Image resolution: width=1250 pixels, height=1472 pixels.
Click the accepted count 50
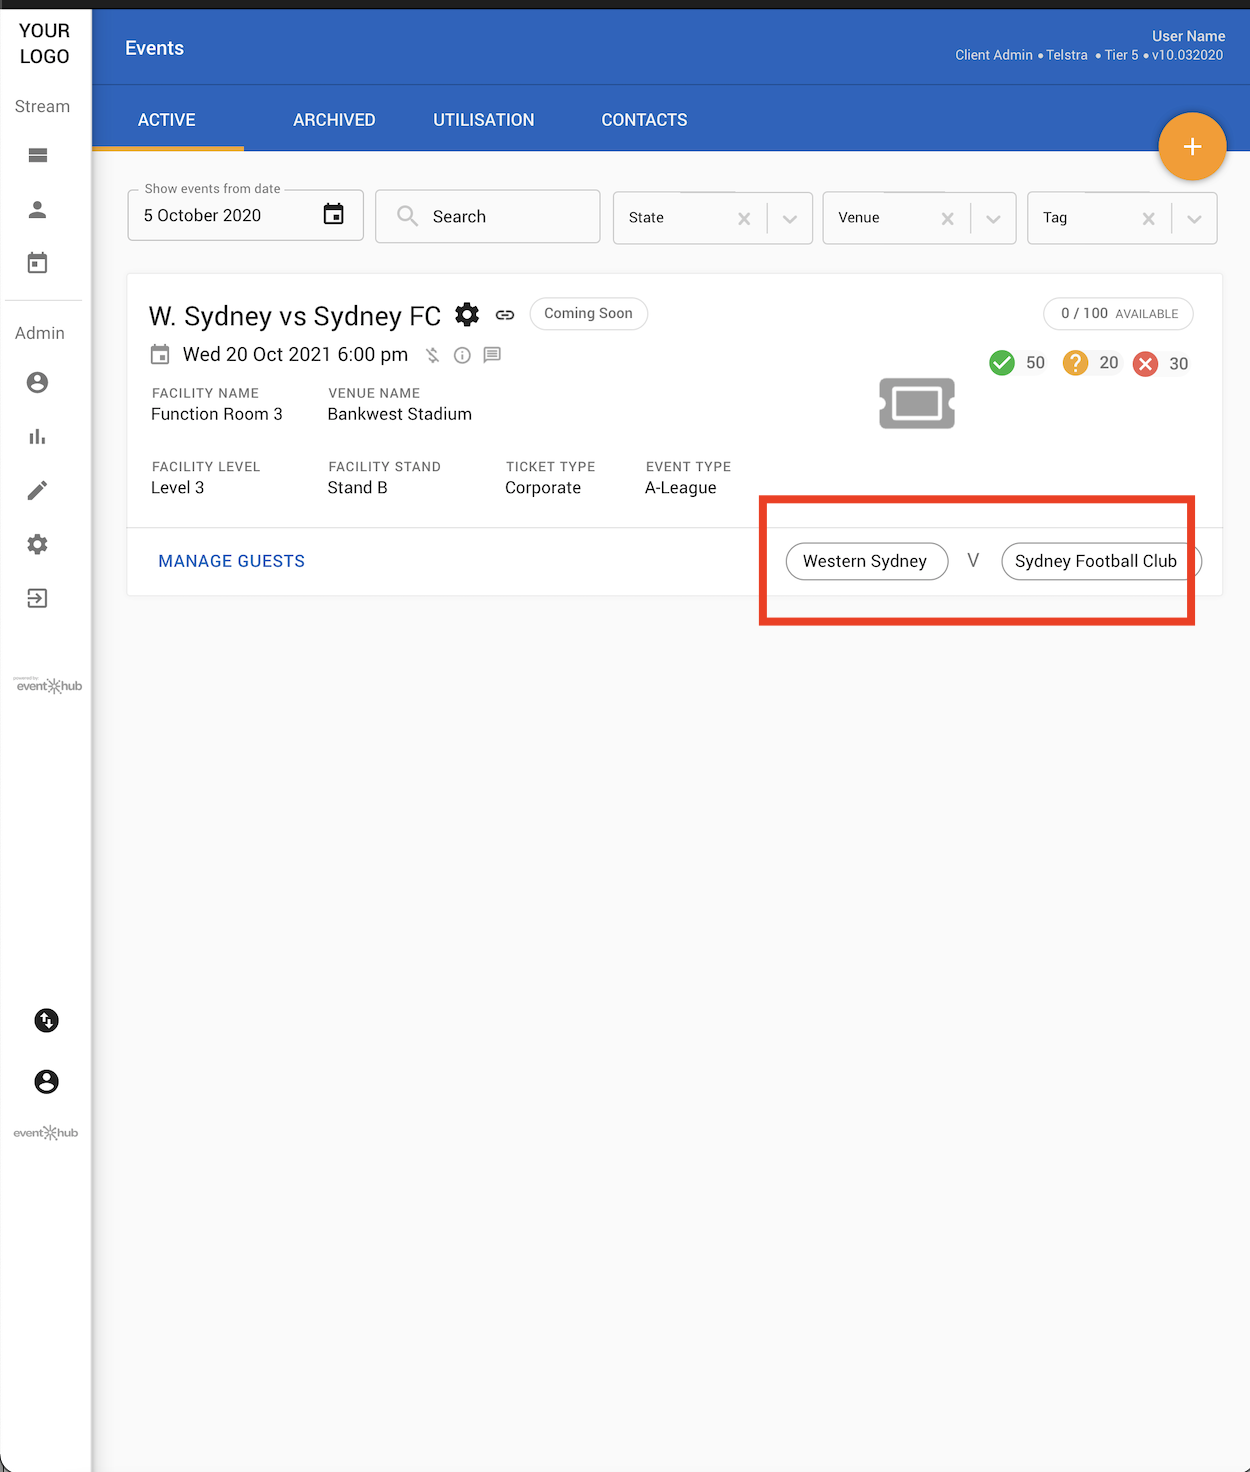tap(1035, 363)
